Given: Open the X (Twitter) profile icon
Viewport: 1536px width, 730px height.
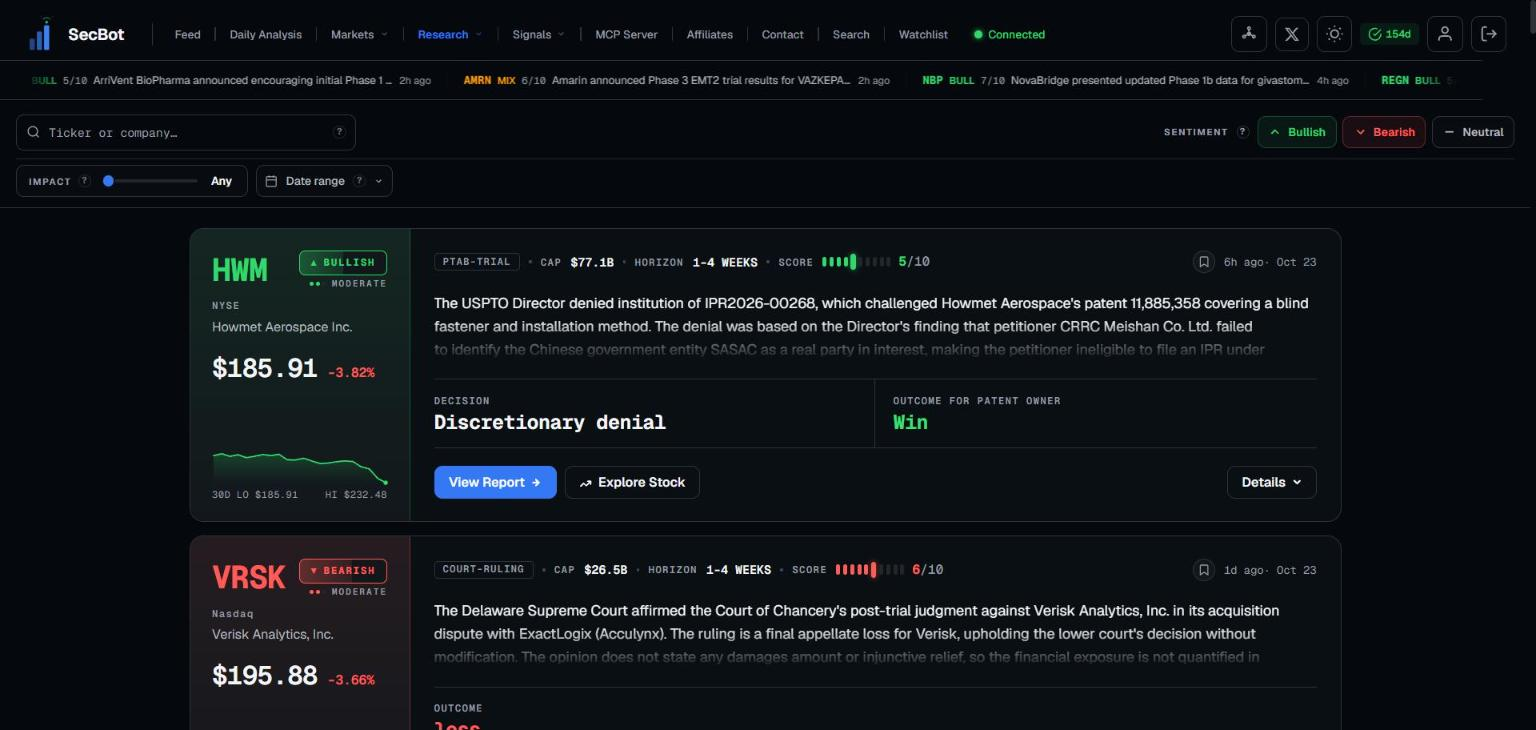Looking at the screenshot, I should [x=1291, y=34].
